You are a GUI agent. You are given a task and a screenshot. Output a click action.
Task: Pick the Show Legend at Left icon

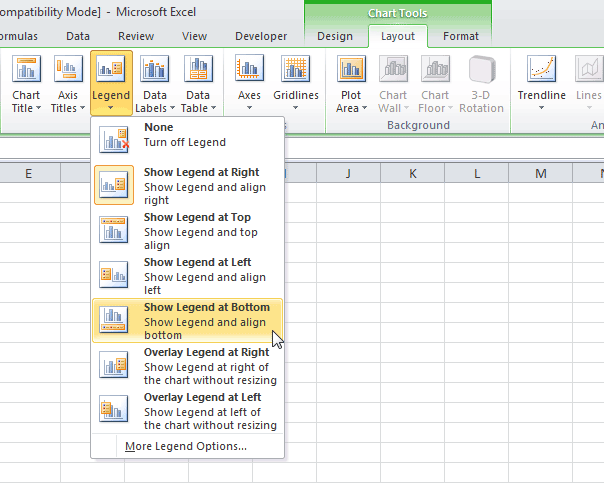[114, 275]
